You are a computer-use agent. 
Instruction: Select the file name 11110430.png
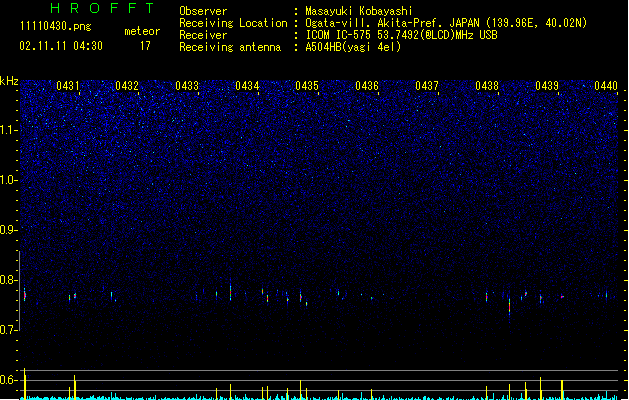click(55, 26)
